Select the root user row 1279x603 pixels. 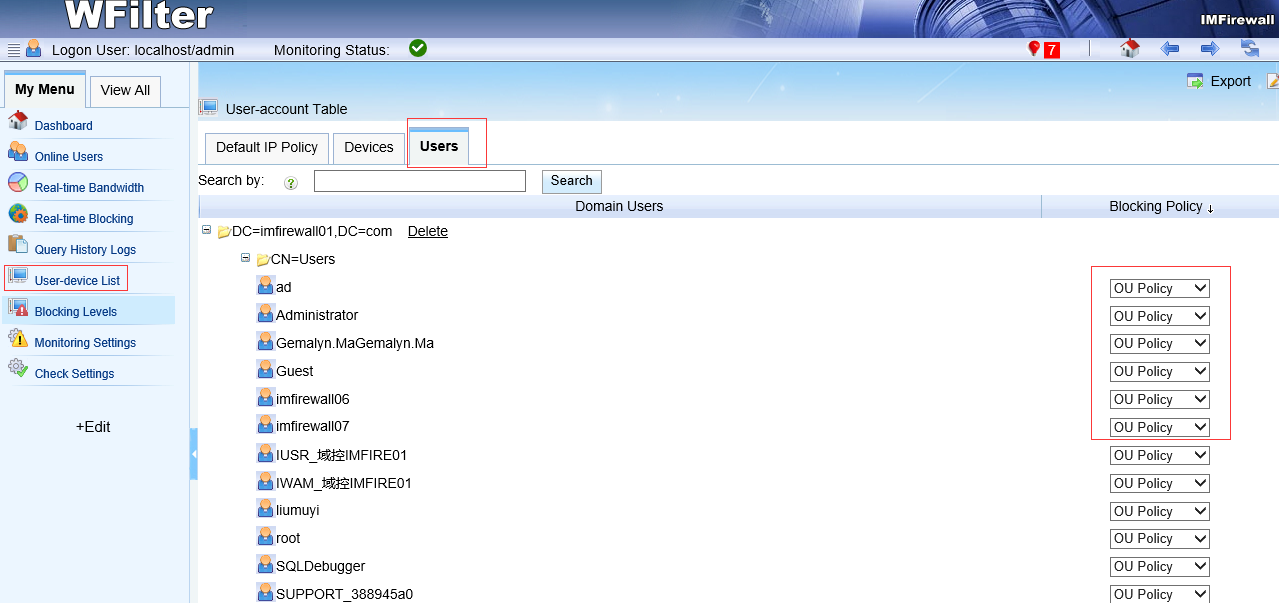[288, 538]
